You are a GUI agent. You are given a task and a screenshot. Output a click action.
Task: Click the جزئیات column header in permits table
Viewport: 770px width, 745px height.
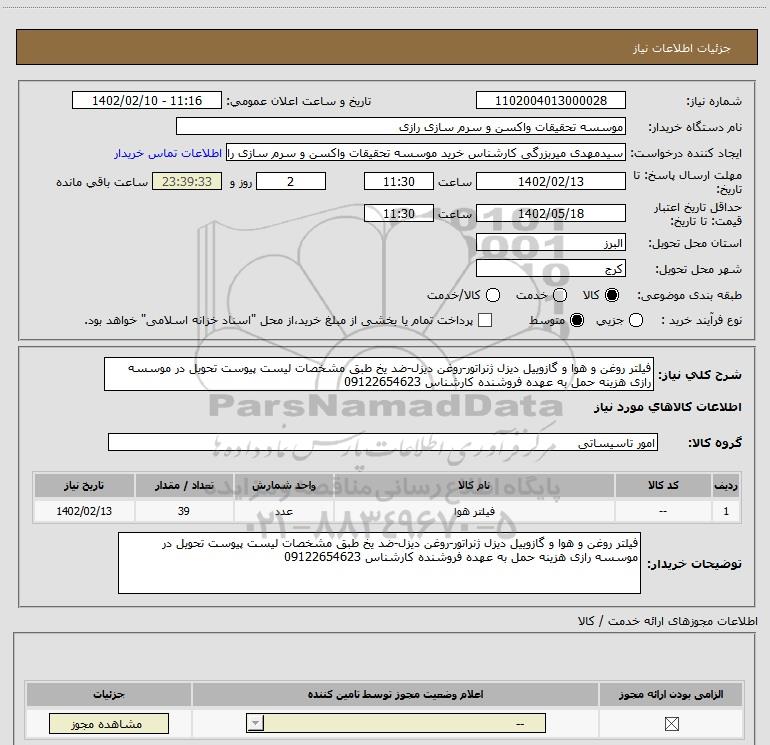(109, 694)
